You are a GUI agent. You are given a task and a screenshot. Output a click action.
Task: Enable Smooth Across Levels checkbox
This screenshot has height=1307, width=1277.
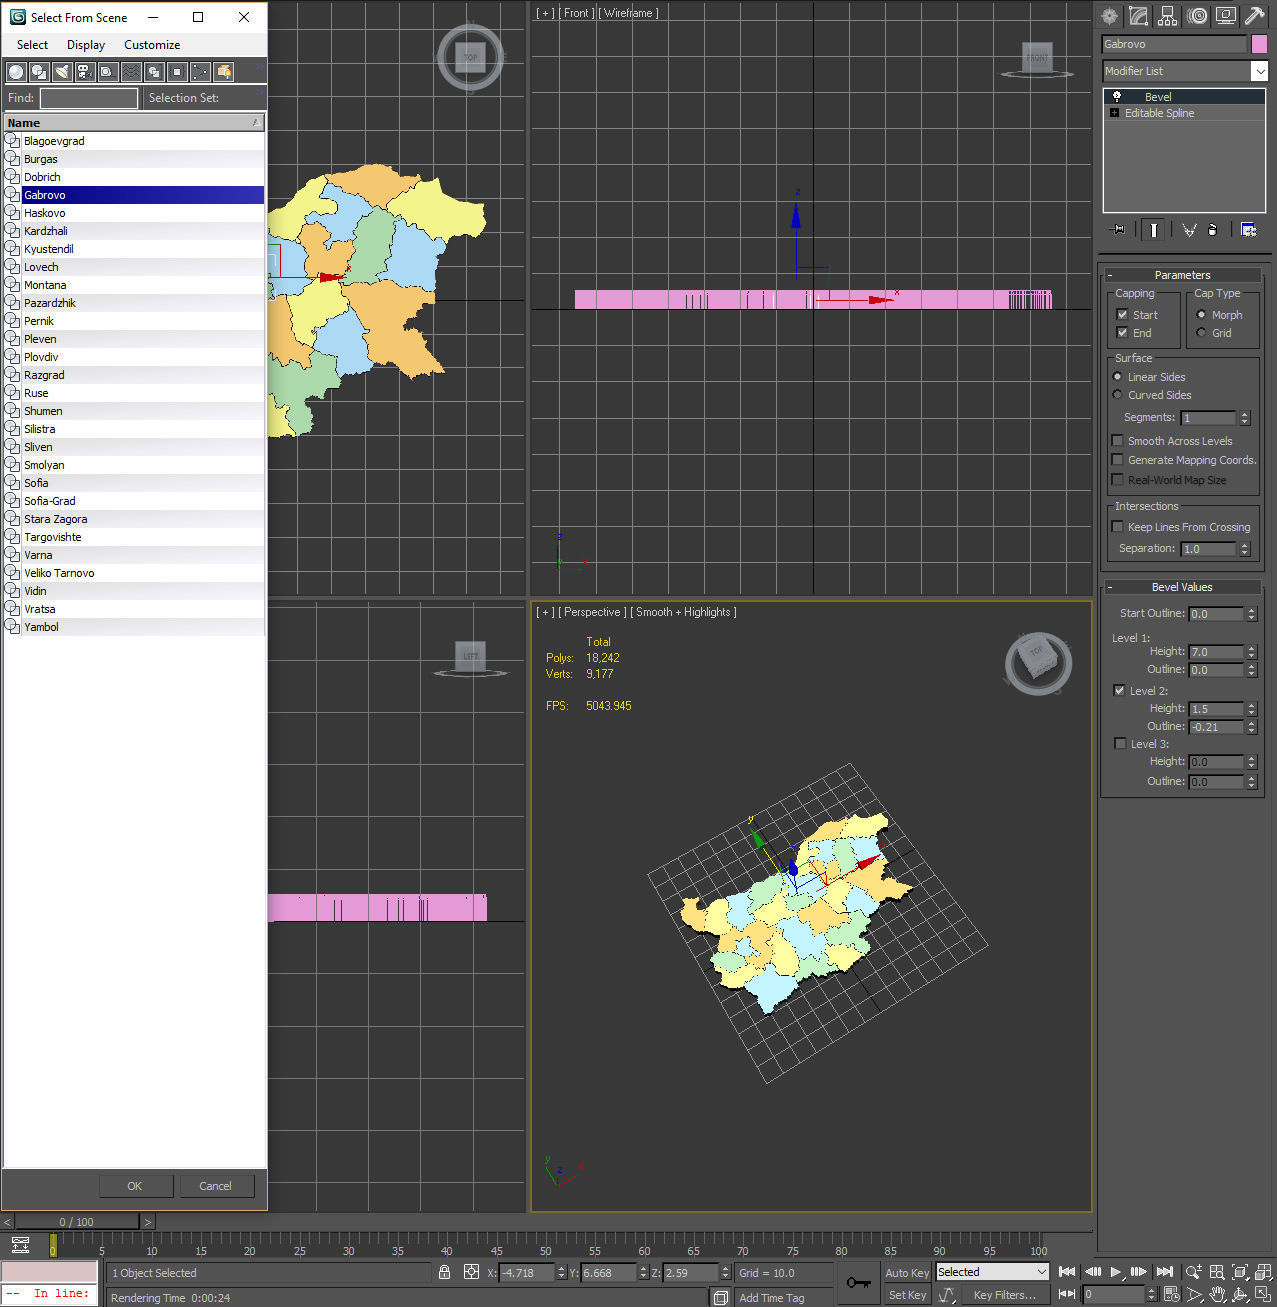[x=1117, y=440]
